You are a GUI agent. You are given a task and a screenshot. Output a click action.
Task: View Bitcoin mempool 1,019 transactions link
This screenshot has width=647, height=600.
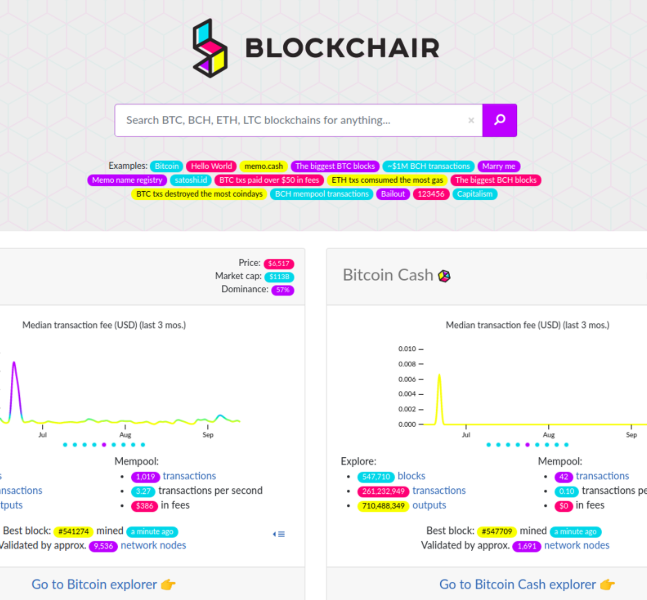[x=190, y=476]
